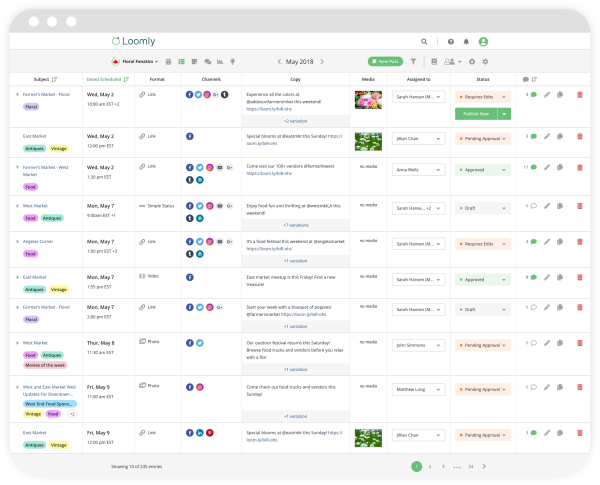Click the Publish Now button
The image size is (600, 485).
476,114
